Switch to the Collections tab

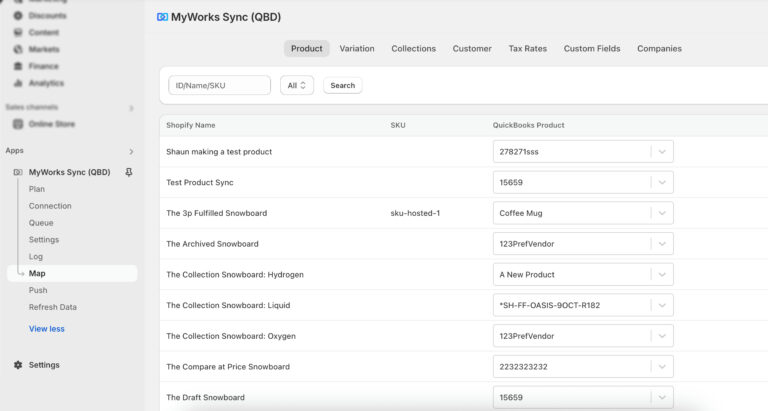coord(413,48)
